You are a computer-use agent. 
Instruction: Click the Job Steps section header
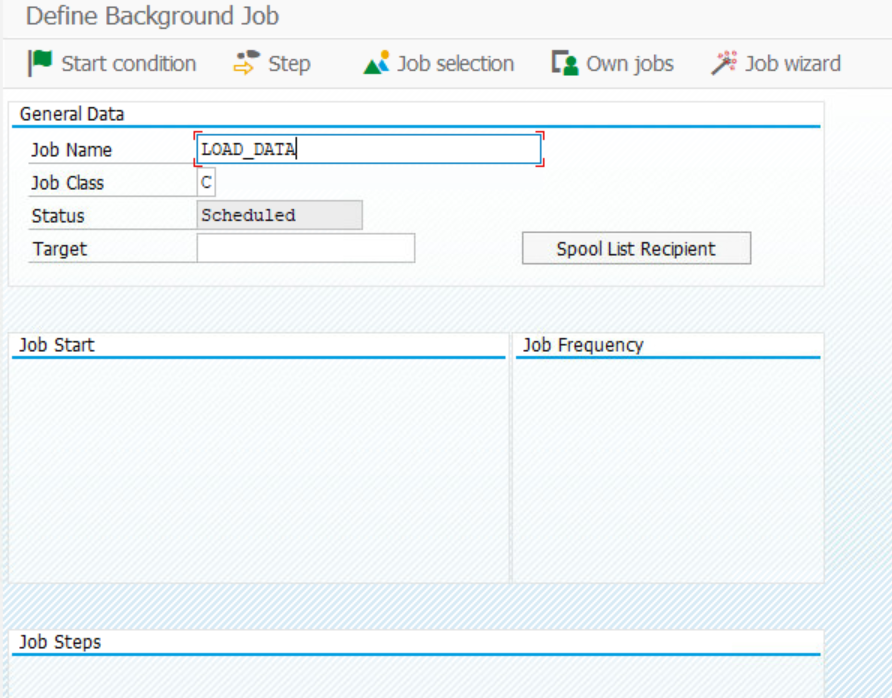60,642
